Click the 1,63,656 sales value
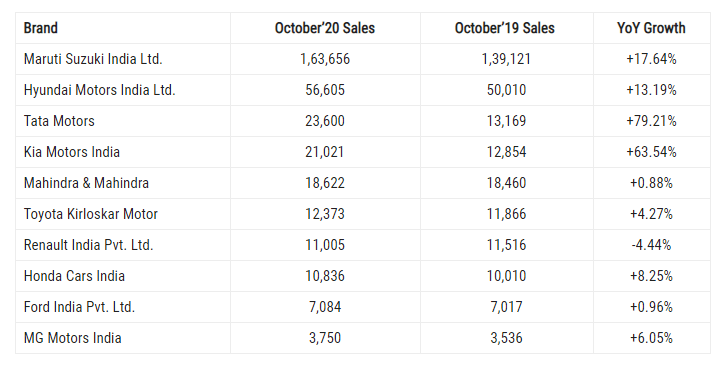721x376 pixels. [x=325, y=59]
